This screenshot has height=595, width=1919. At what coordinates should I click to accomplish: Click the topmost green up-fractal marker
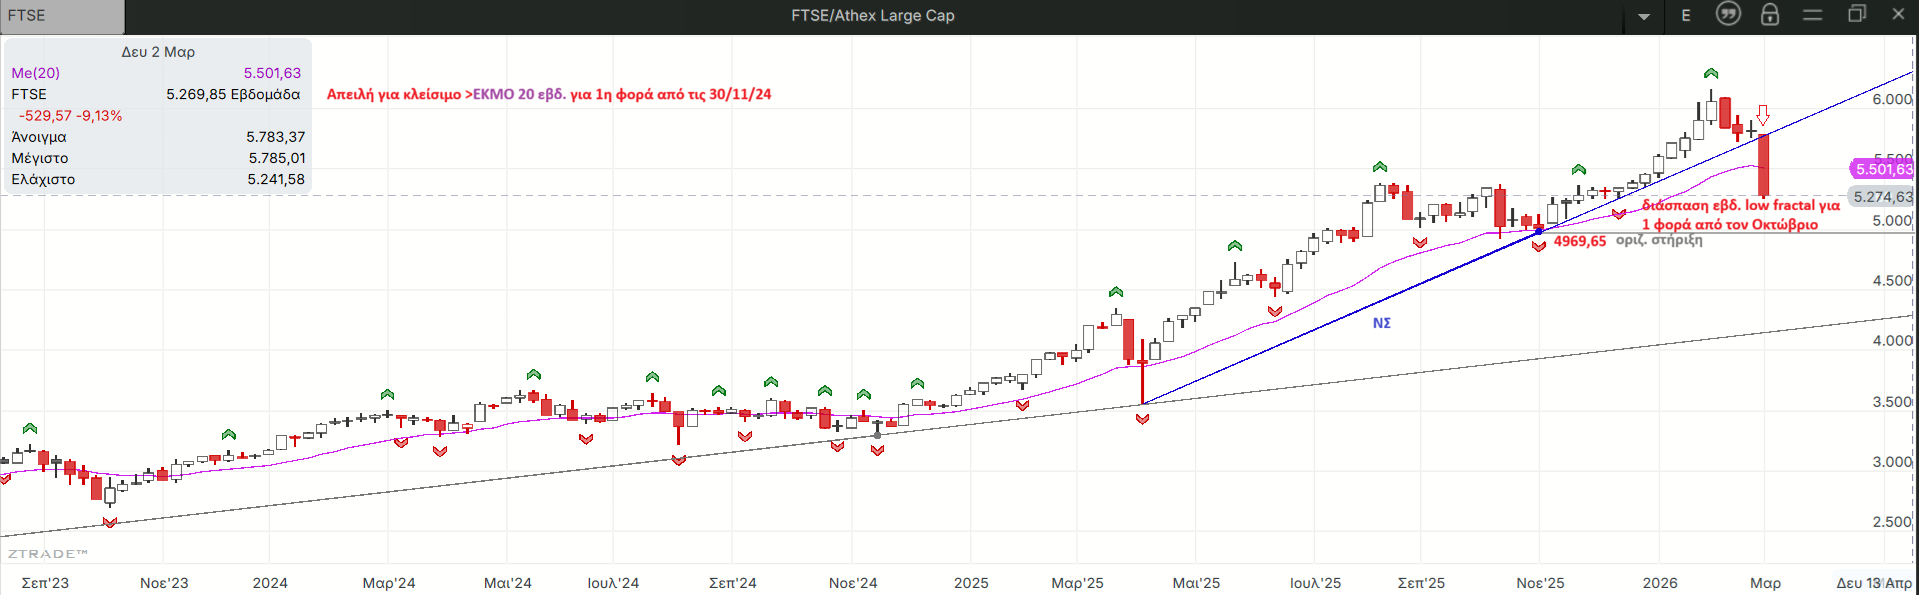pos(1711,73)
